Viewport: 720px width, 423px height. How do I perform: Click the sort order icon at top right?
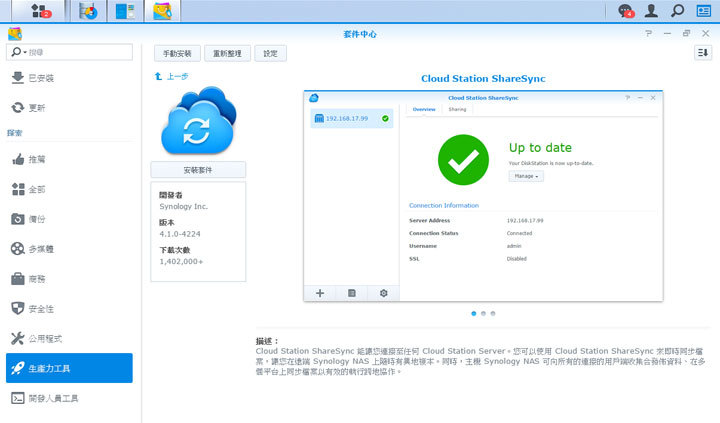click(703, 53)
